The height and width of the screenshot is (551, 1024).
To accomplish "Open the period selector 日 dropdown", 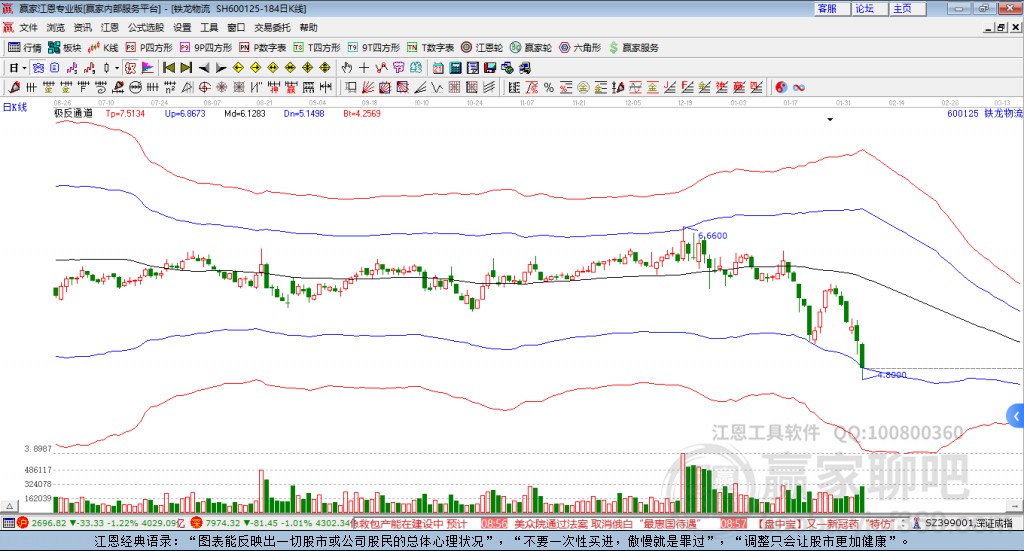I will pyautogui.click(x=14, y=68).
